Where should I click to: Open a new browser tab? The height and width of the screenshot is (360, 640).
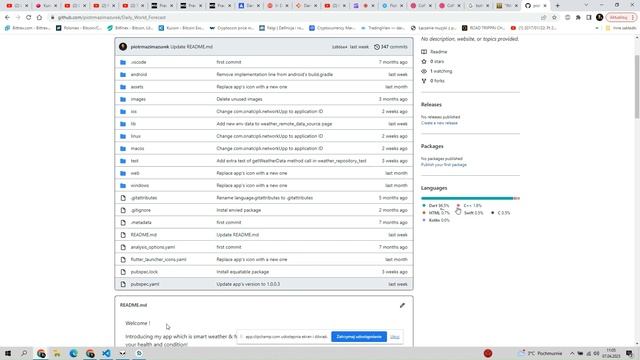558,6
